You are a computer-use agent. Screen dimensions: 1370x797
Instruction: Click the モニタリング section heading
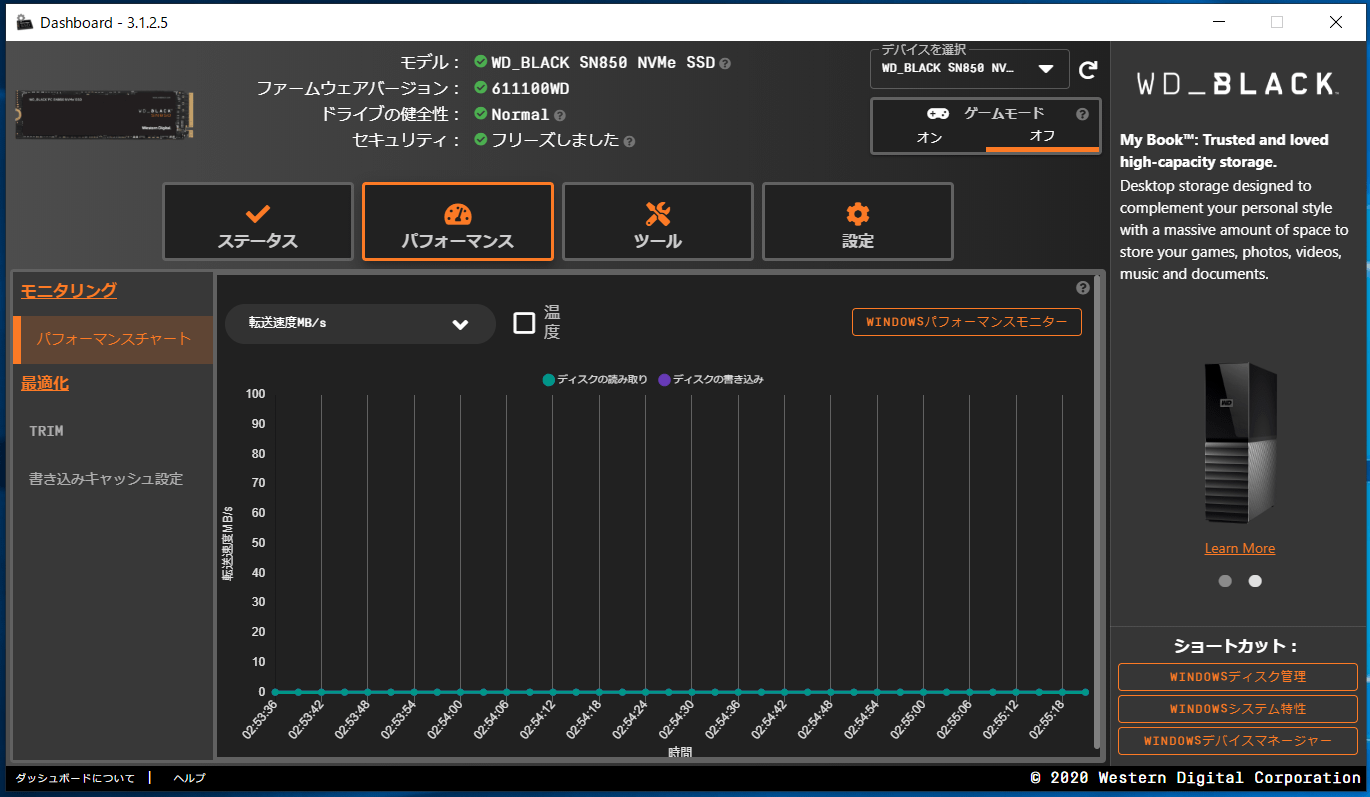point(69,291)
